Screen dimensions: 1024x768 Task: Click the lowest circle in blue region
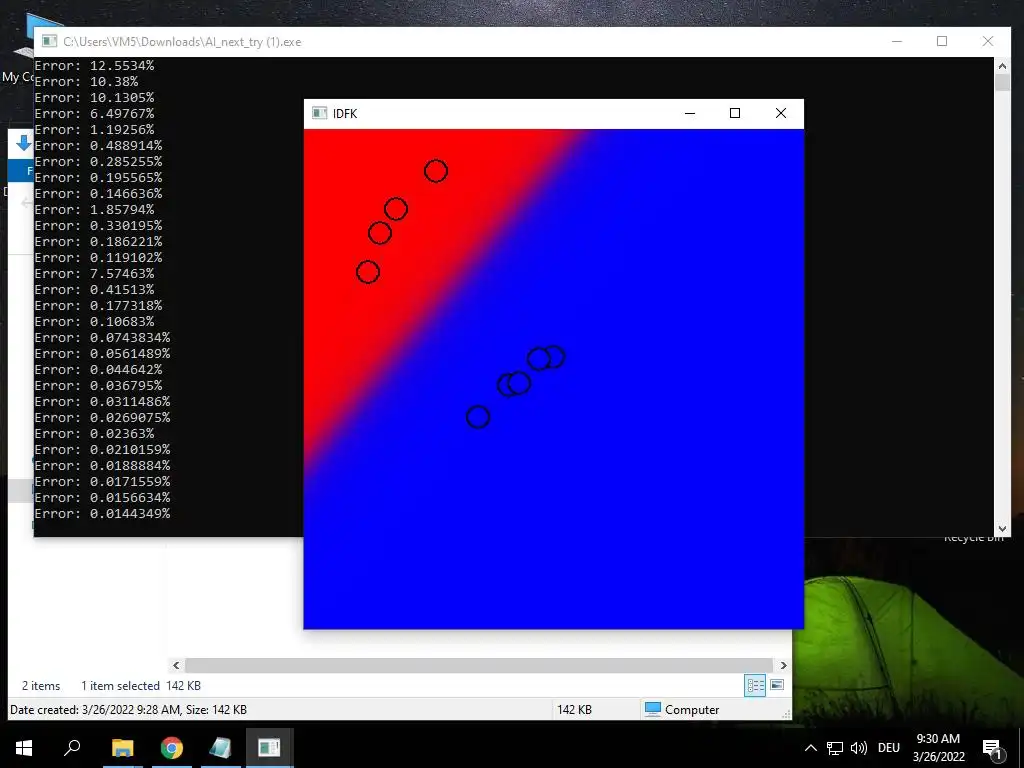pyautogui.click(x=478, y=417)
